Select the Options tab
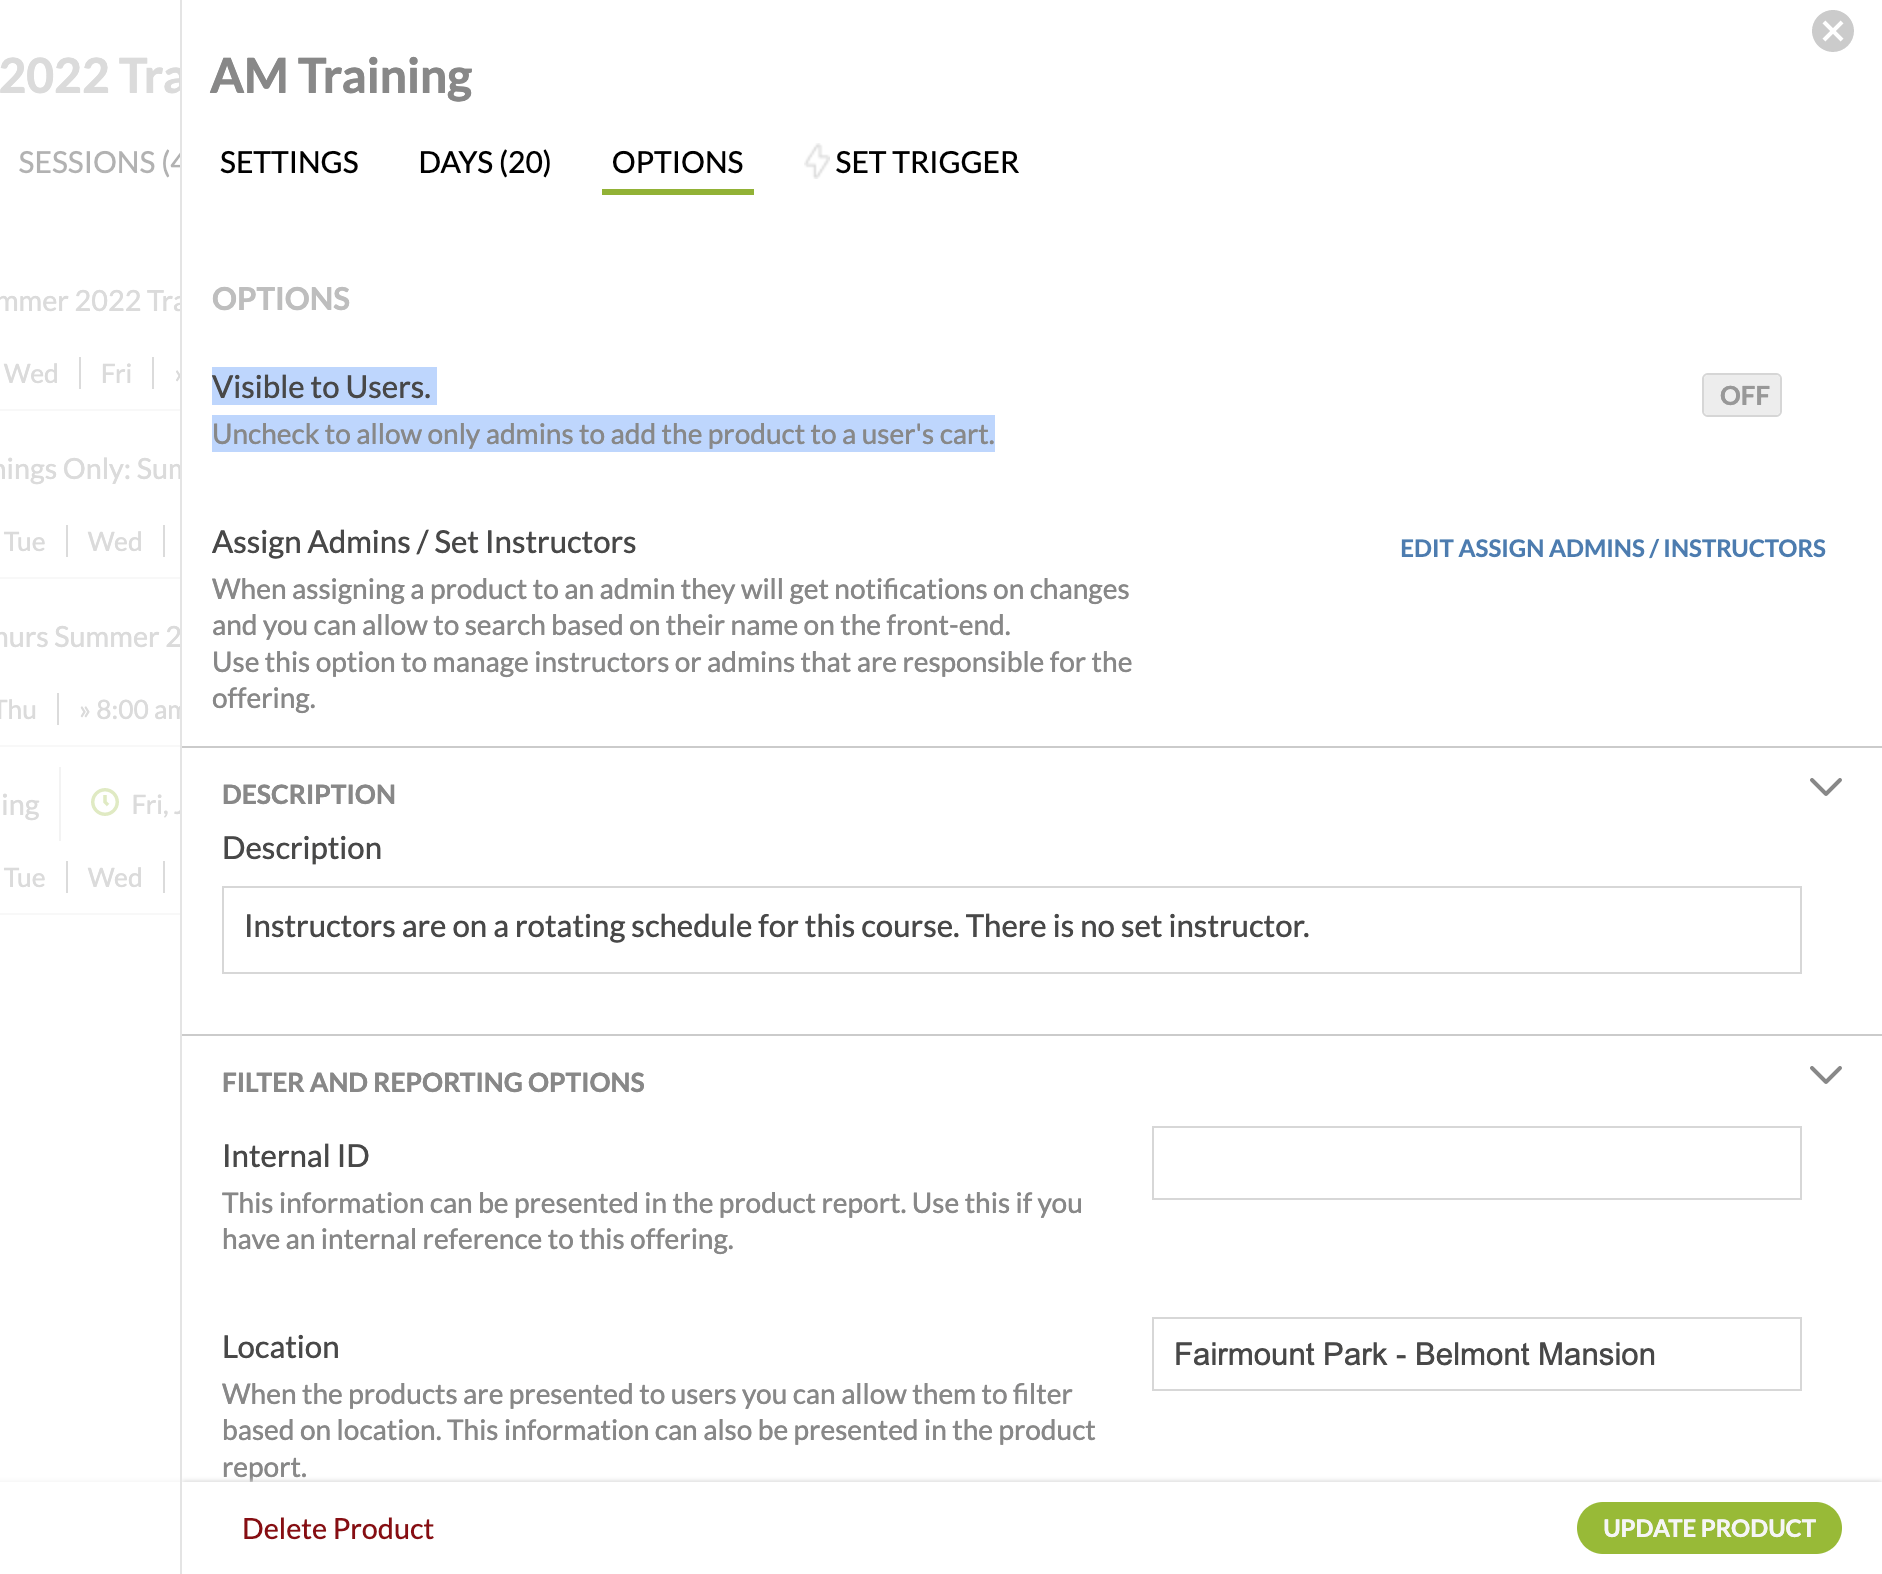This screenshot has width=1882, height=1574. [x=677, y=162]
